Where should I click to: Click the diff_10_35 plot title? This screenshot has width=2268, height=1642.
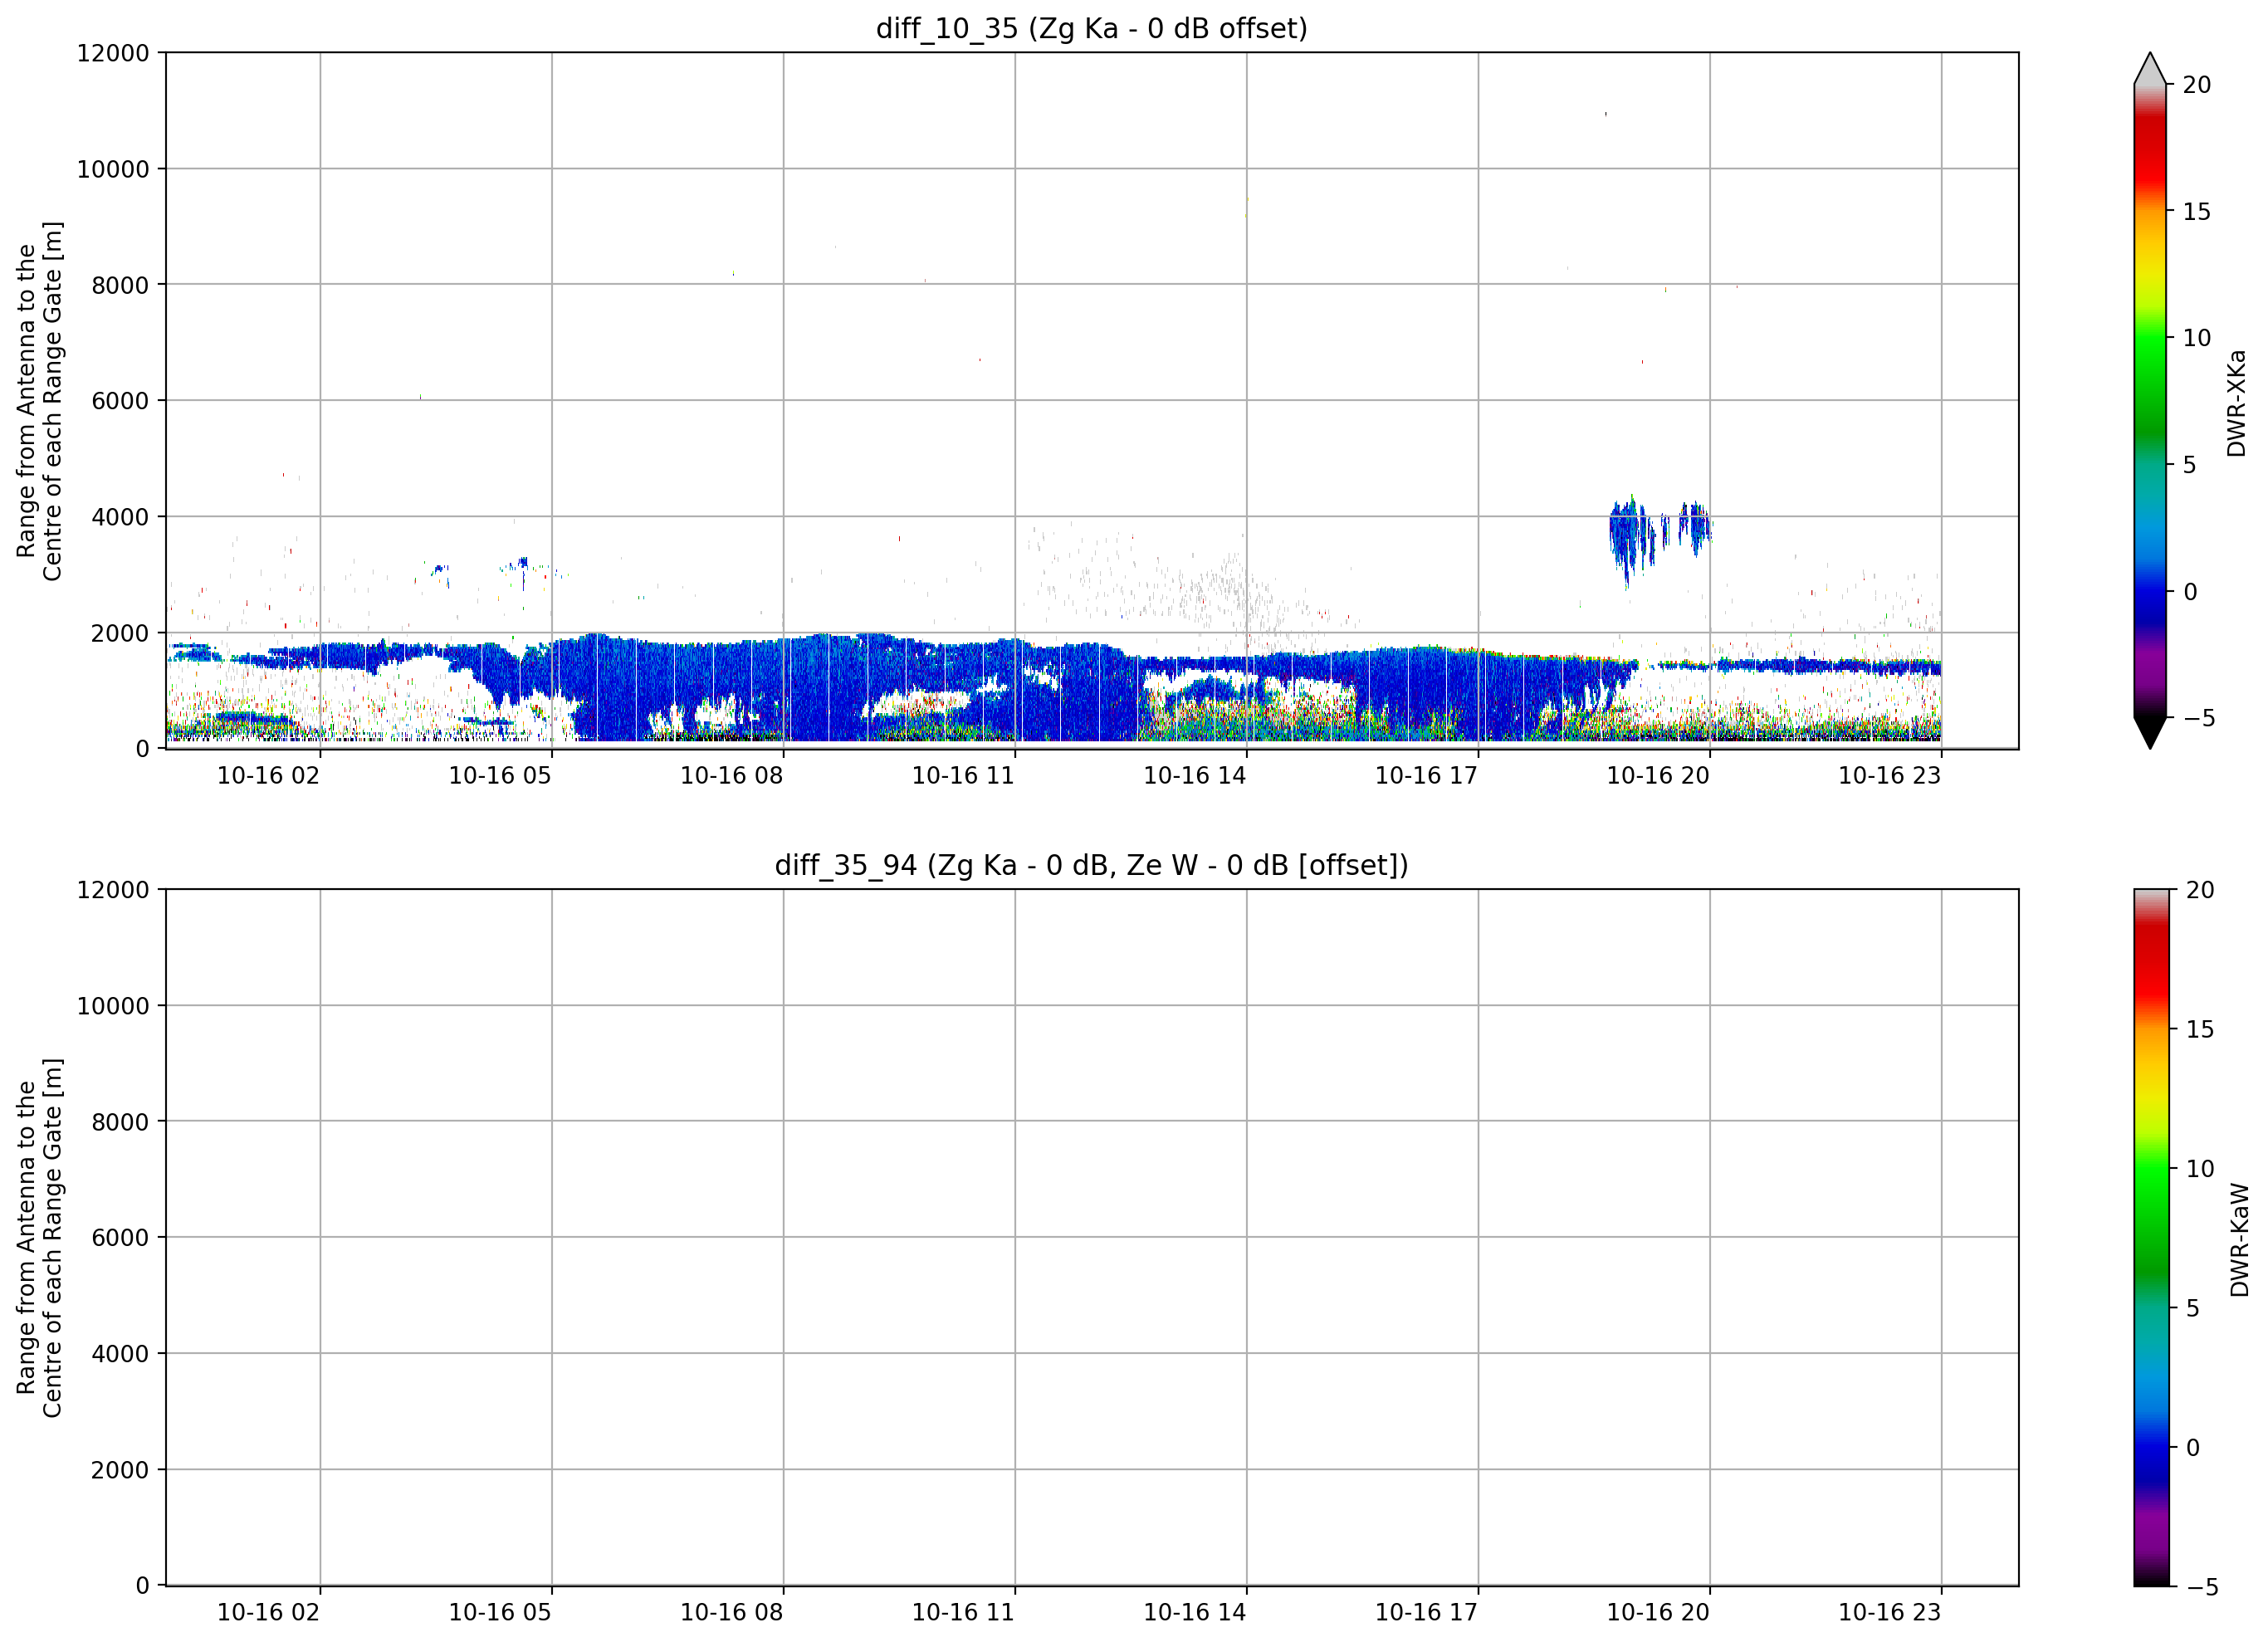[x=1091, y=28]
